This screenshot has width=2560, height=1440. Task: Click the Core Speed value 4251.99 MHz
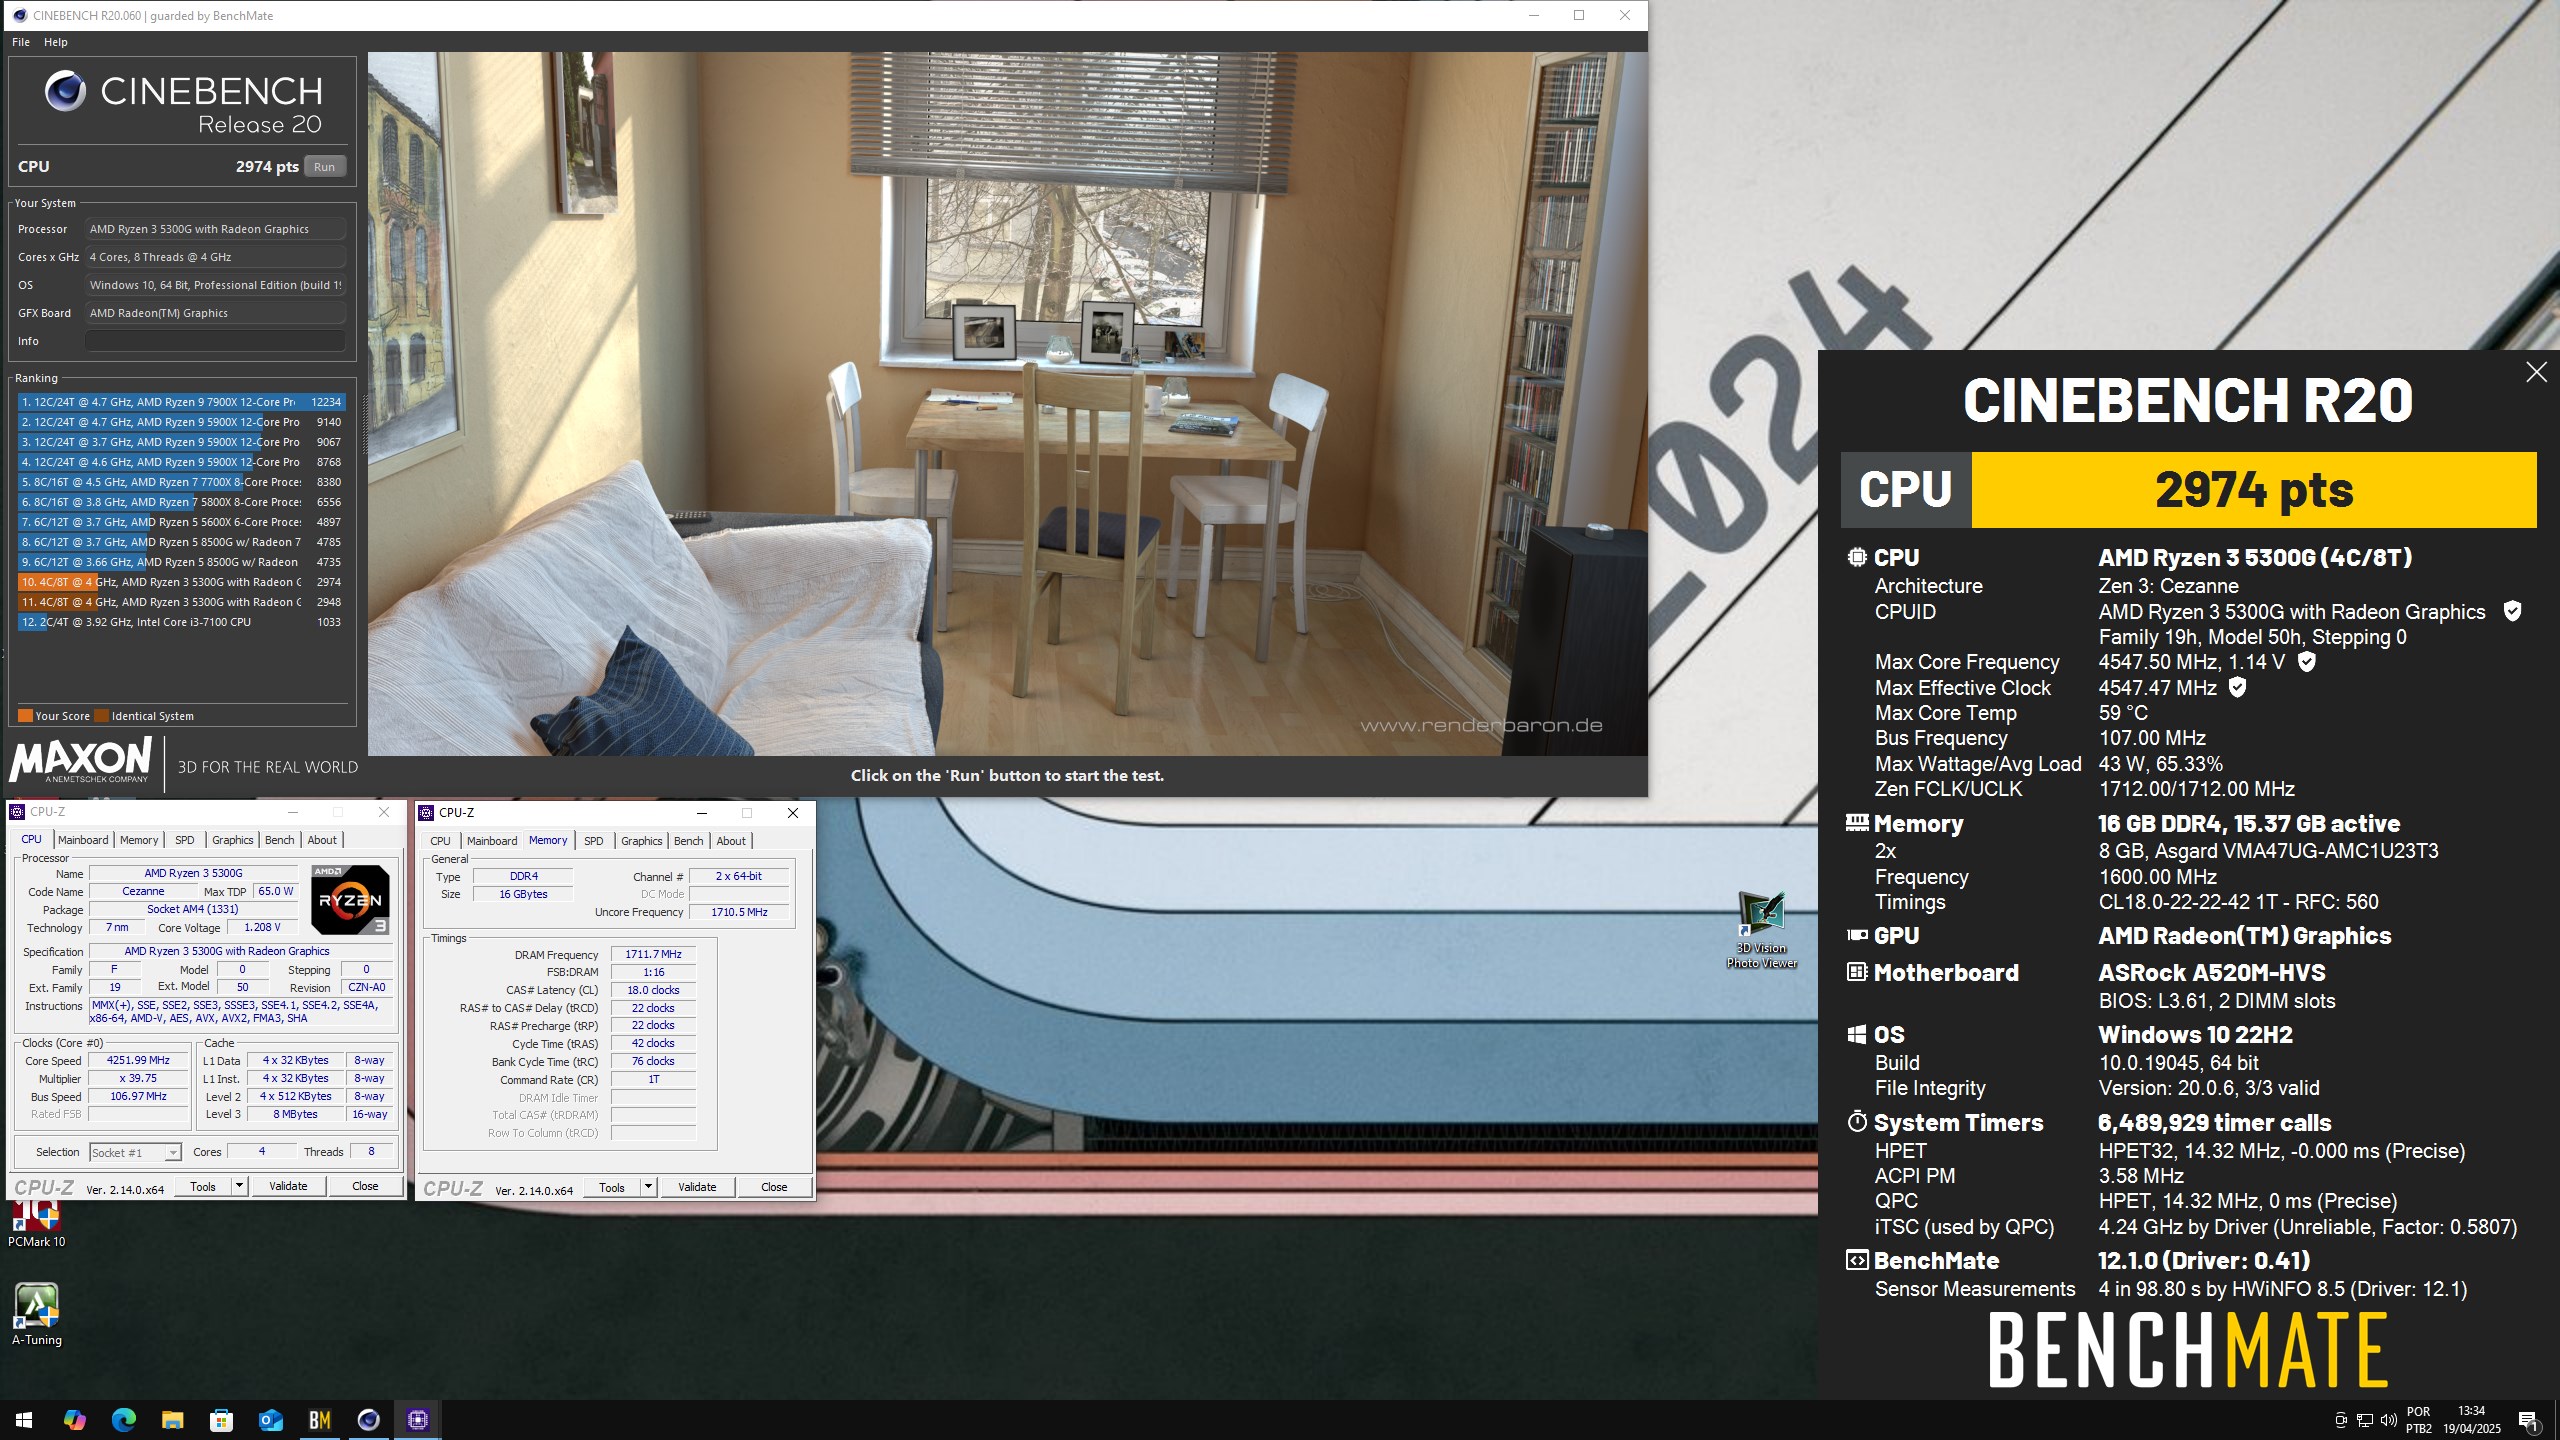(138, 1060)
